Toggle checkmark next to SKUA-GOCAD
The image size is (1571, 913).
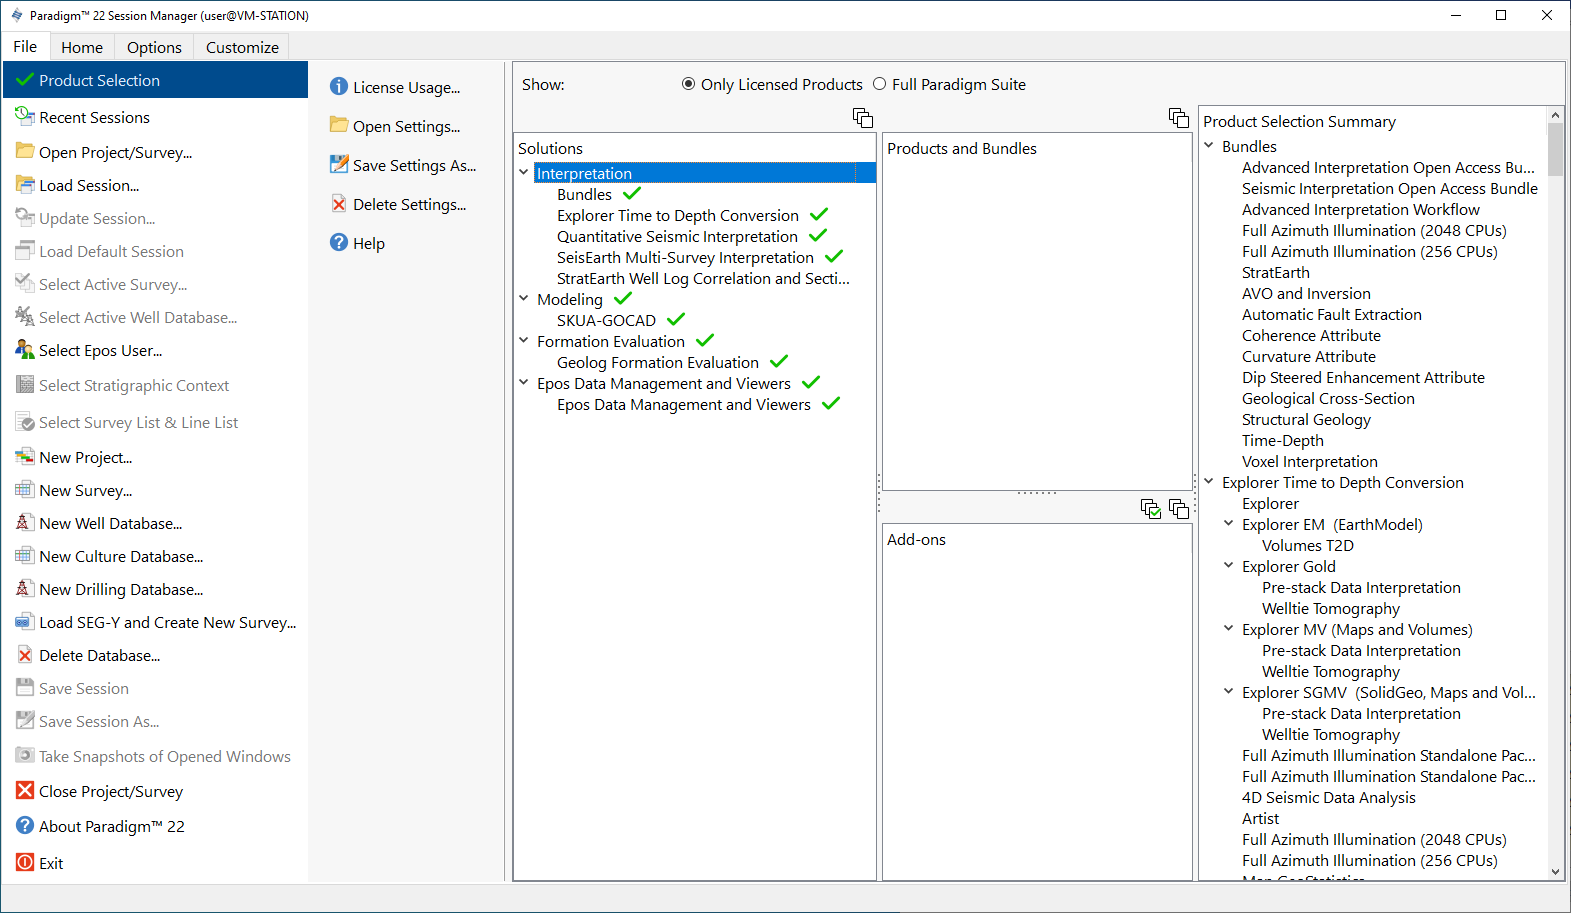click(x=676, y=319)
